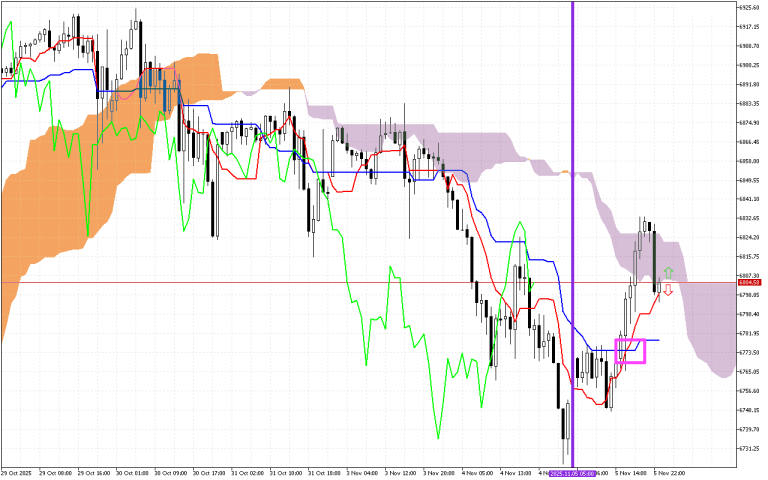Click the 6832.65 price axis label
This screenshot has height=480, width=768.
coord(750,218)
